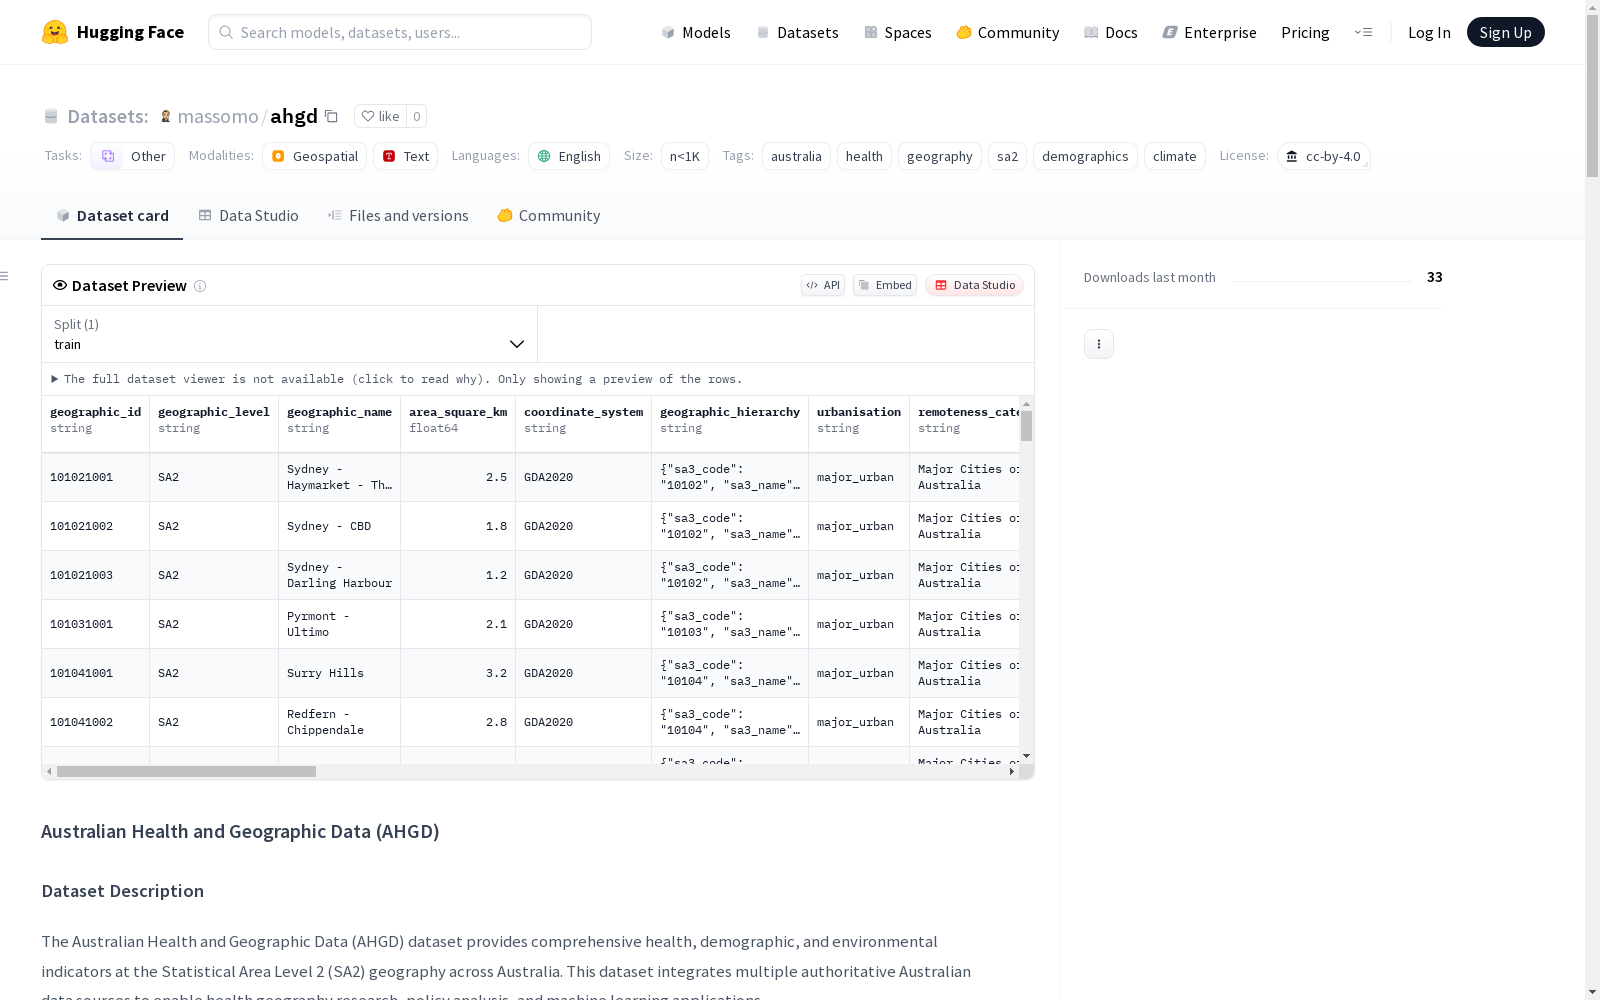Screen dimensions: 1600x1000
Task: Select the English language tag
Action: point(569,156)
